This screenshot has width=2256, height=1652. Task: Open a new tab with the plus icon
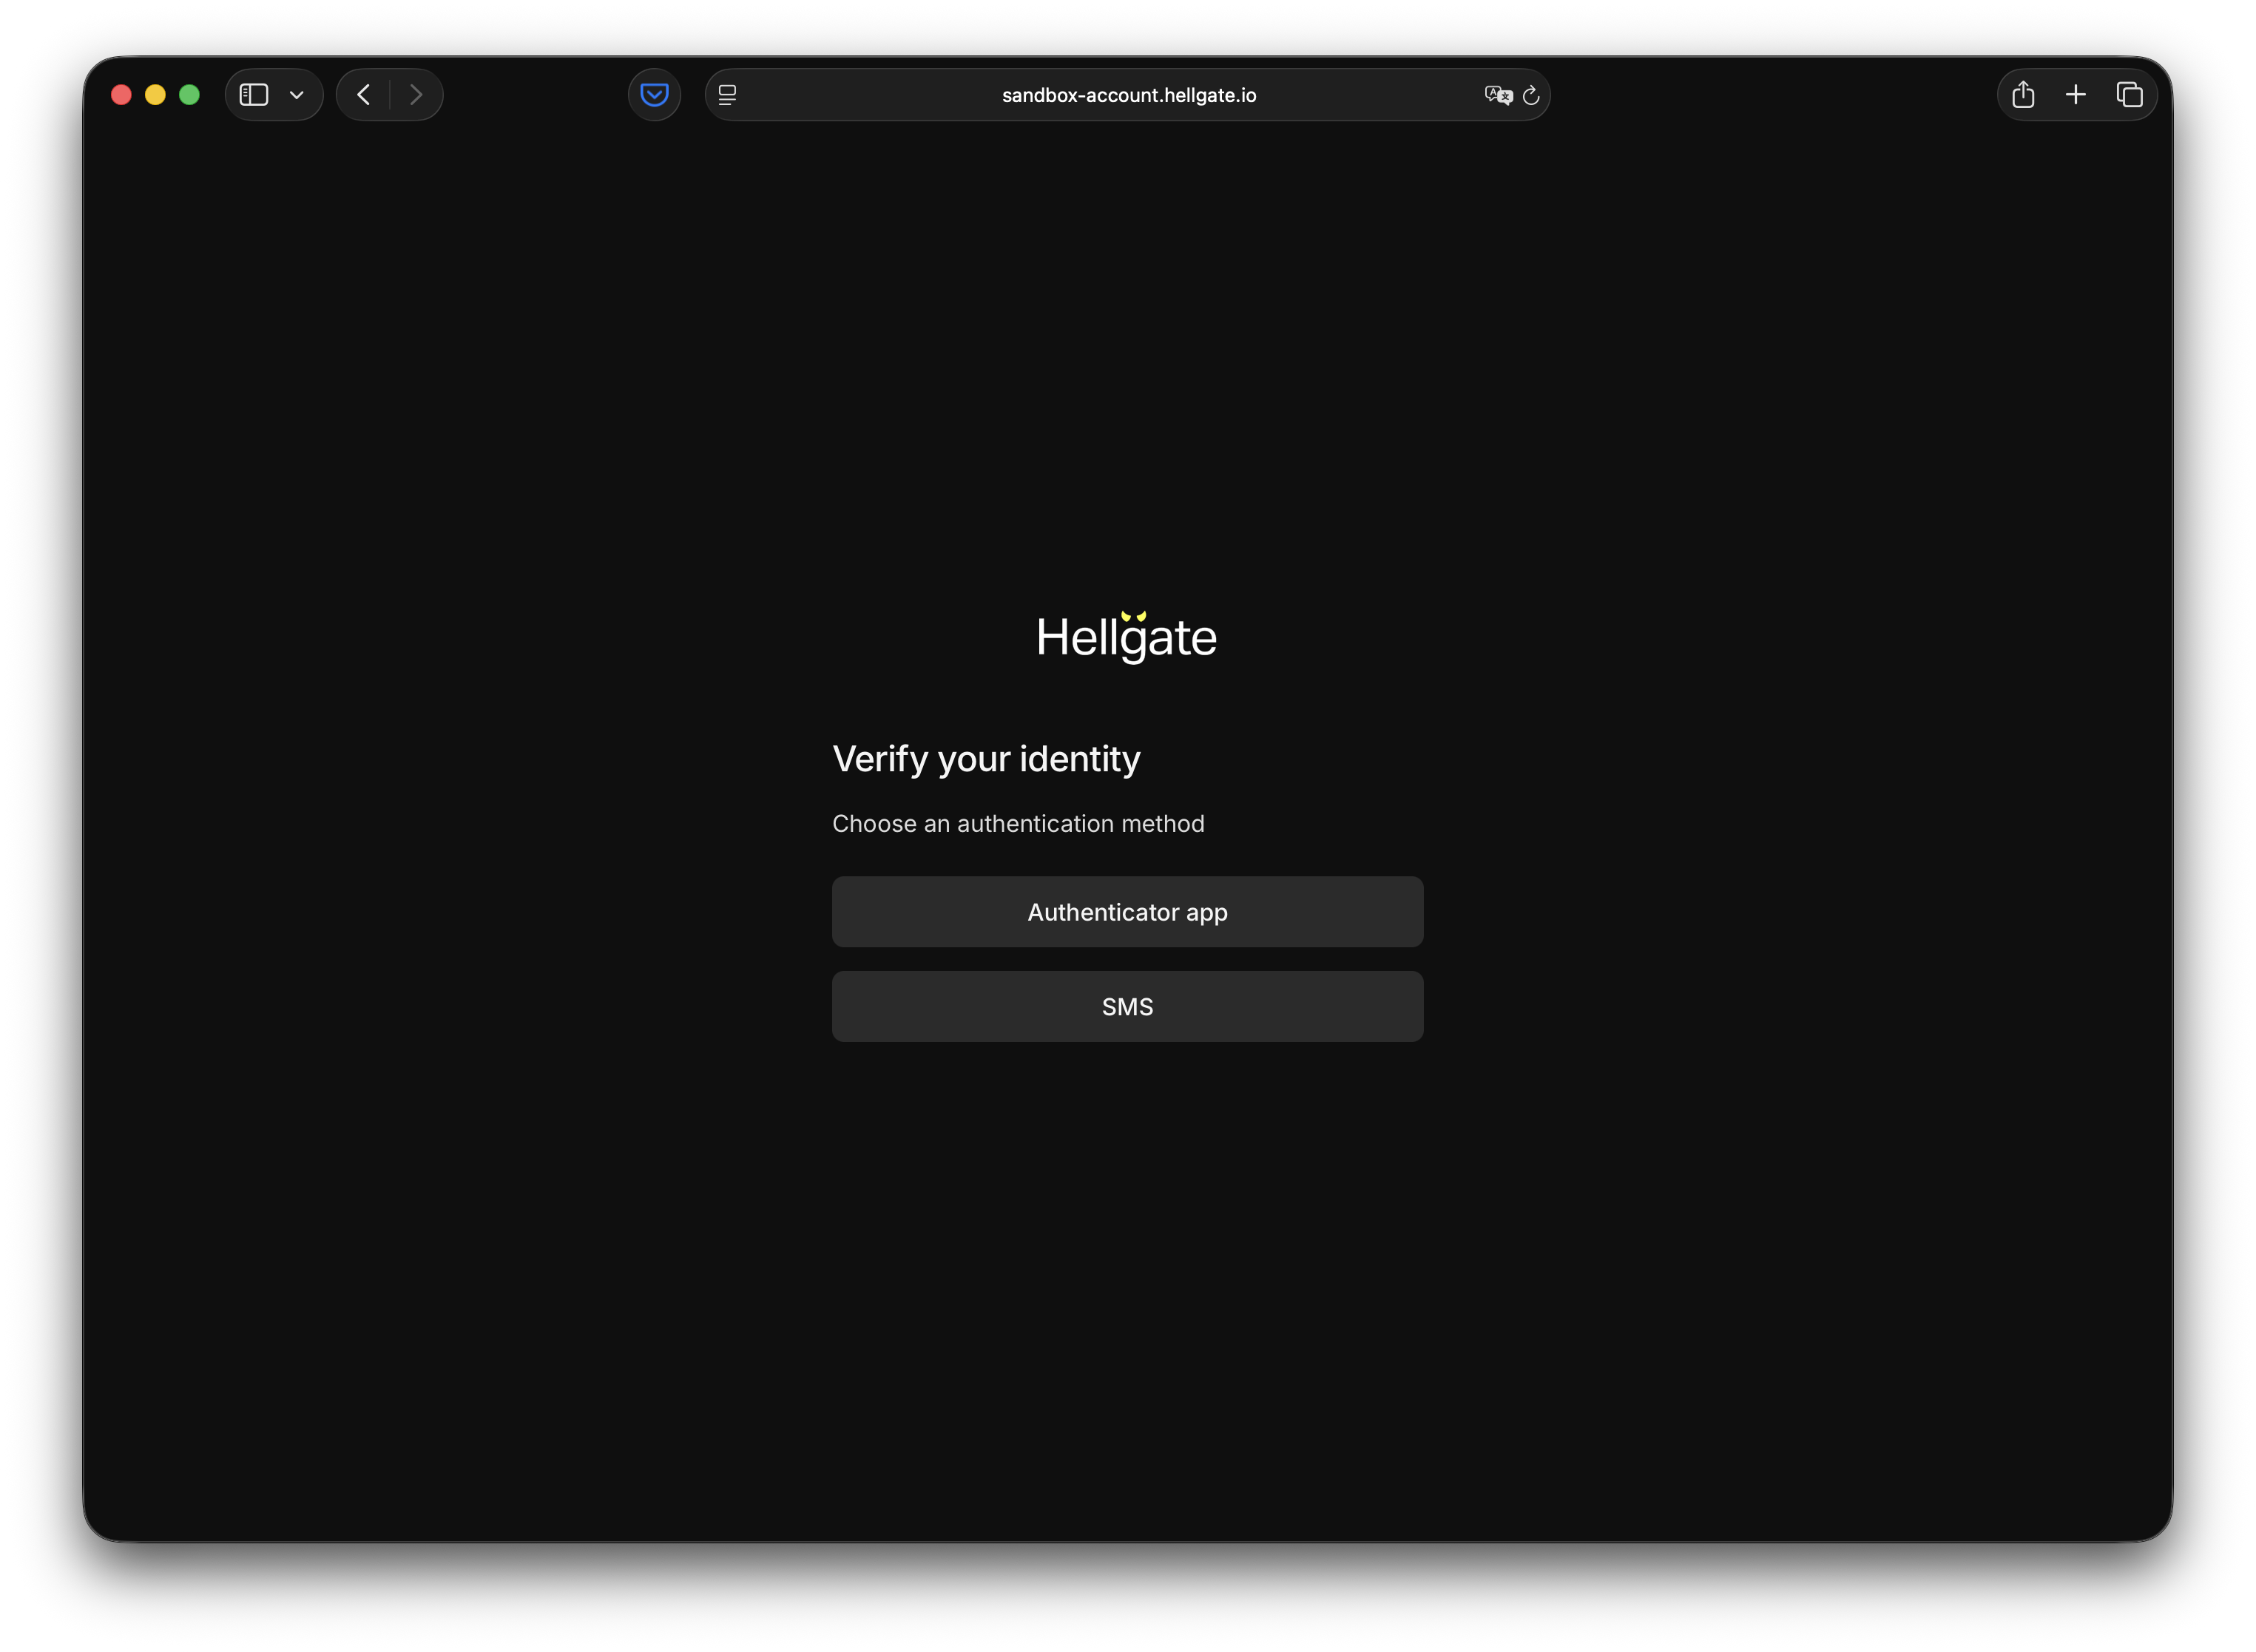click(2076, 94)
